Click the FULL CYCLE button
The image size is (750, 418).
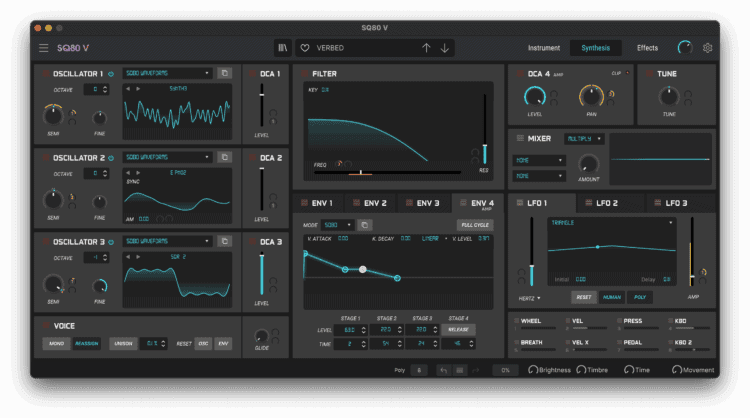[x=475, y=225]
